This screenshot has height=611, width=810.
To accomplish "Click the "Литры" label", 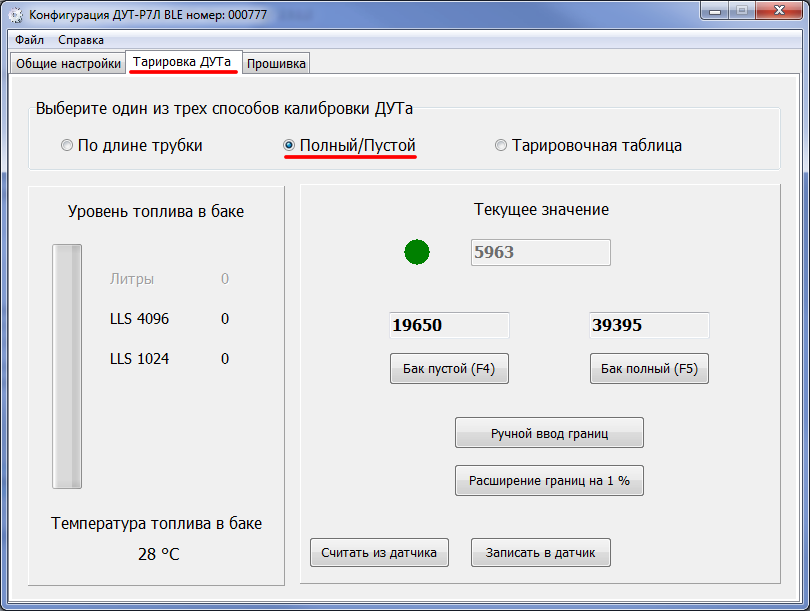I will (x=132, y=279).
